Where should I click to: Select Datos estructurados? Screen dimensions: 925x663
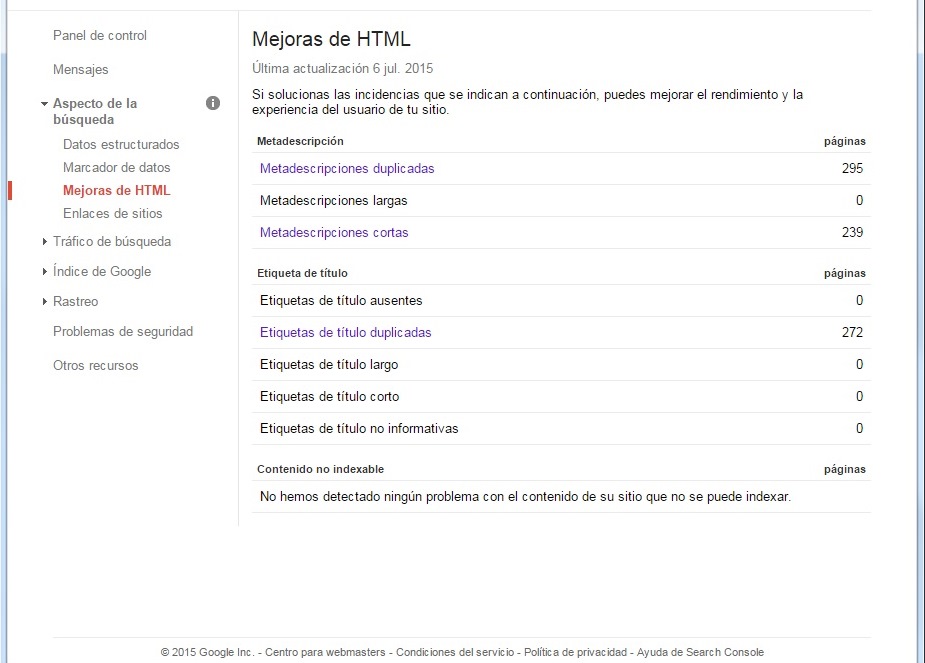[x=121, y=145]
